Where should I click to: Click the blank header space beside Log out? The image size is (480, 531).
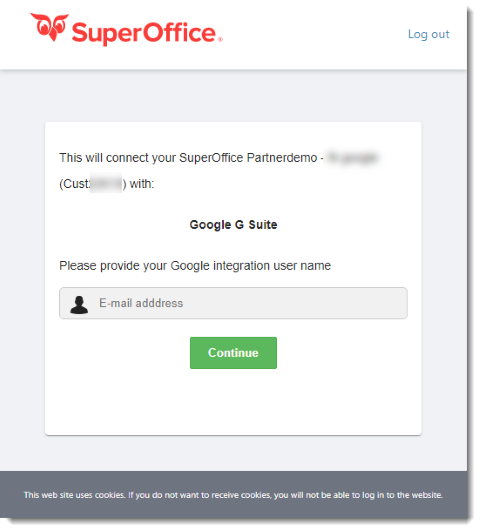pos(315,34)
